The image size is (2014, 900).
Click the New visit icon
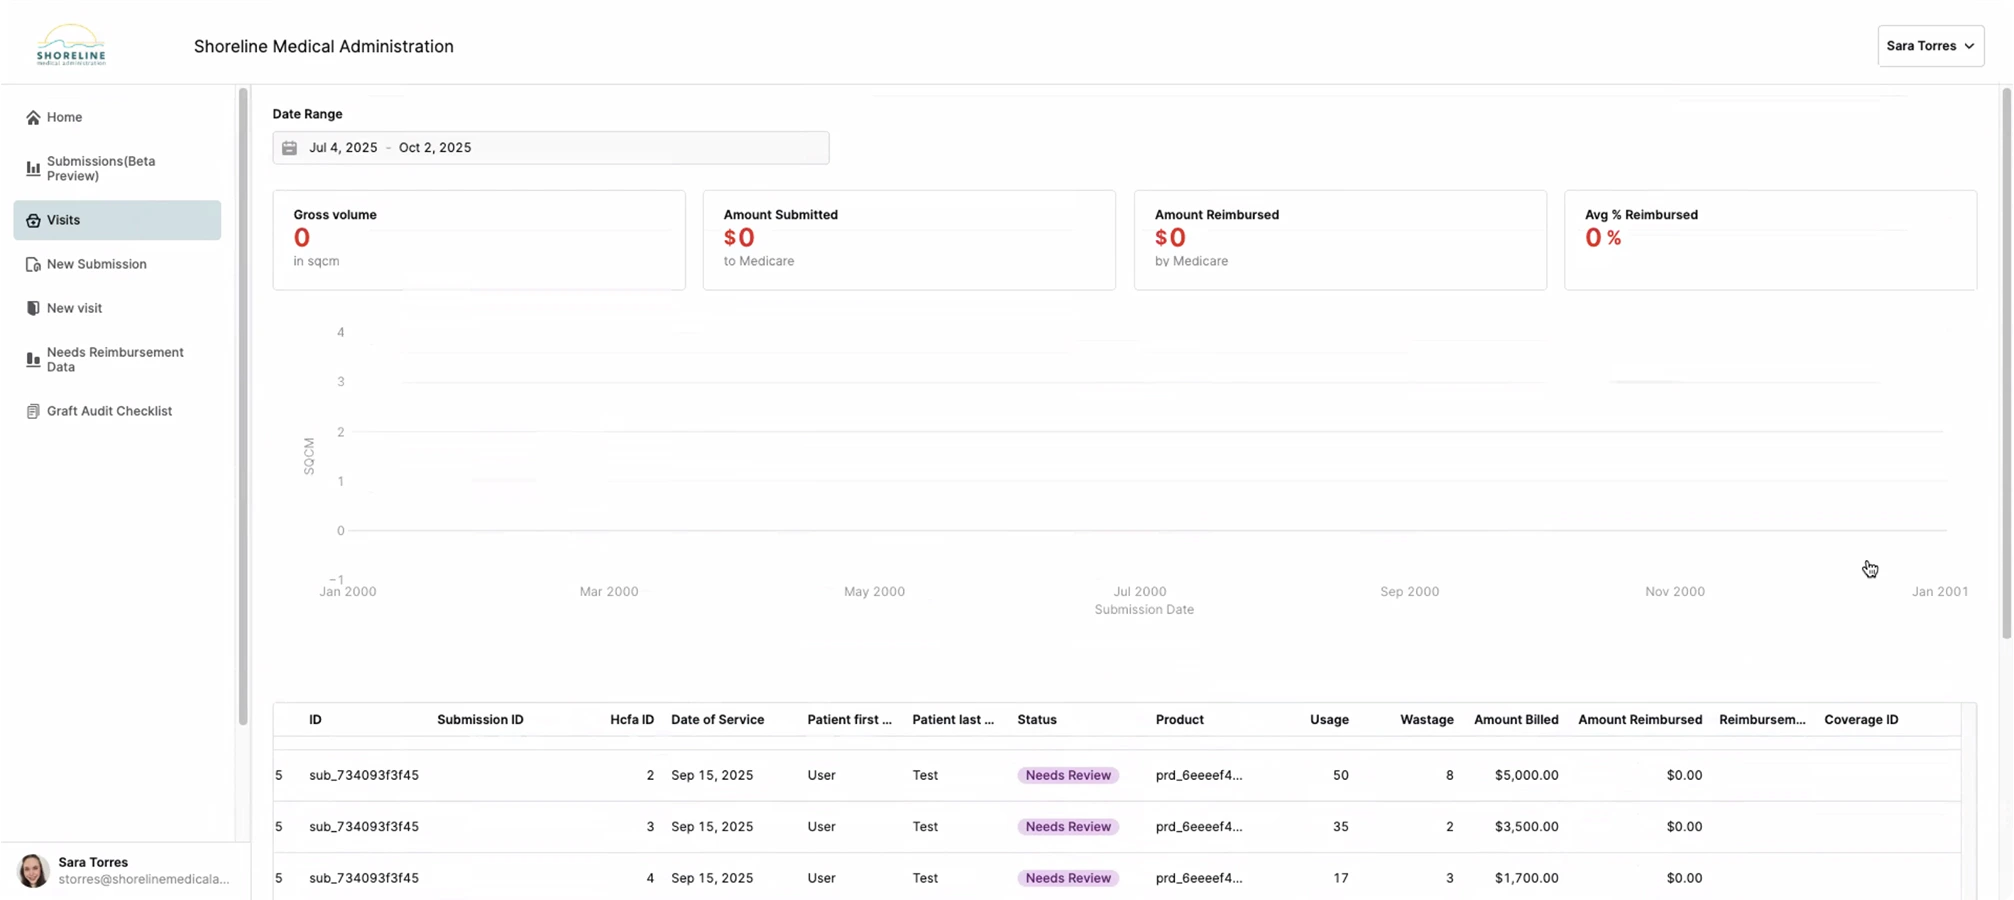click(33, 309)
